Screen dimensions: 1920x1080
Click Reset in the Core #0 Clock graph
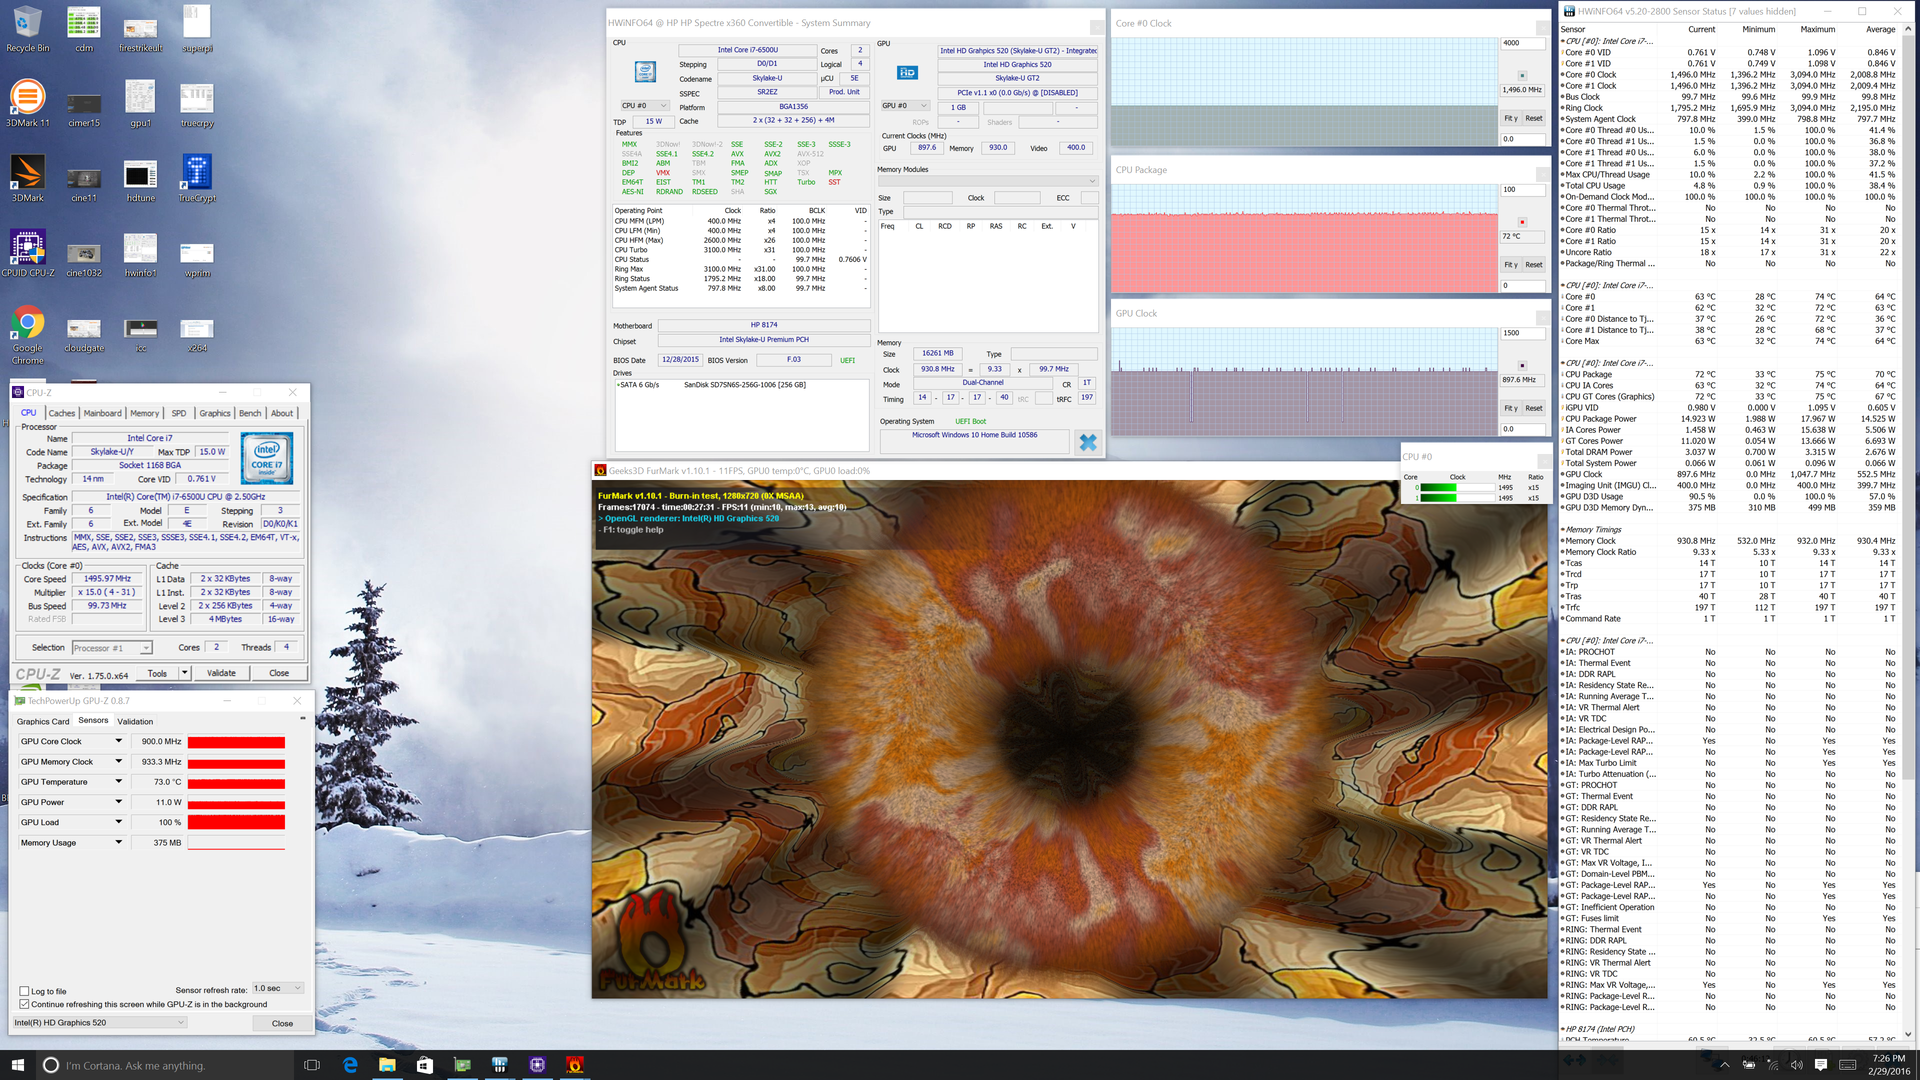[x=1534, y=118]
